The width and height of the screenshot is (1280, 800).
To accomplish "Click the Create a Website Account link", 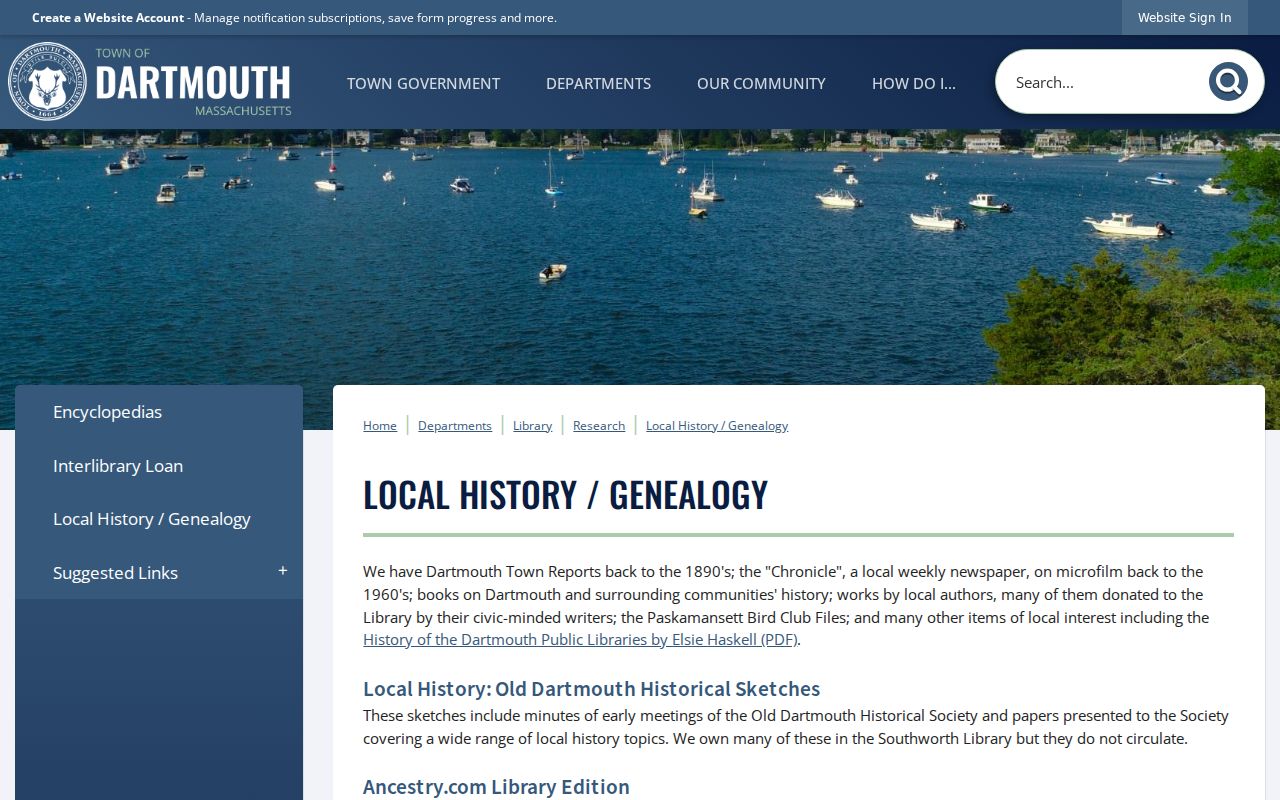I will point(108,17).
